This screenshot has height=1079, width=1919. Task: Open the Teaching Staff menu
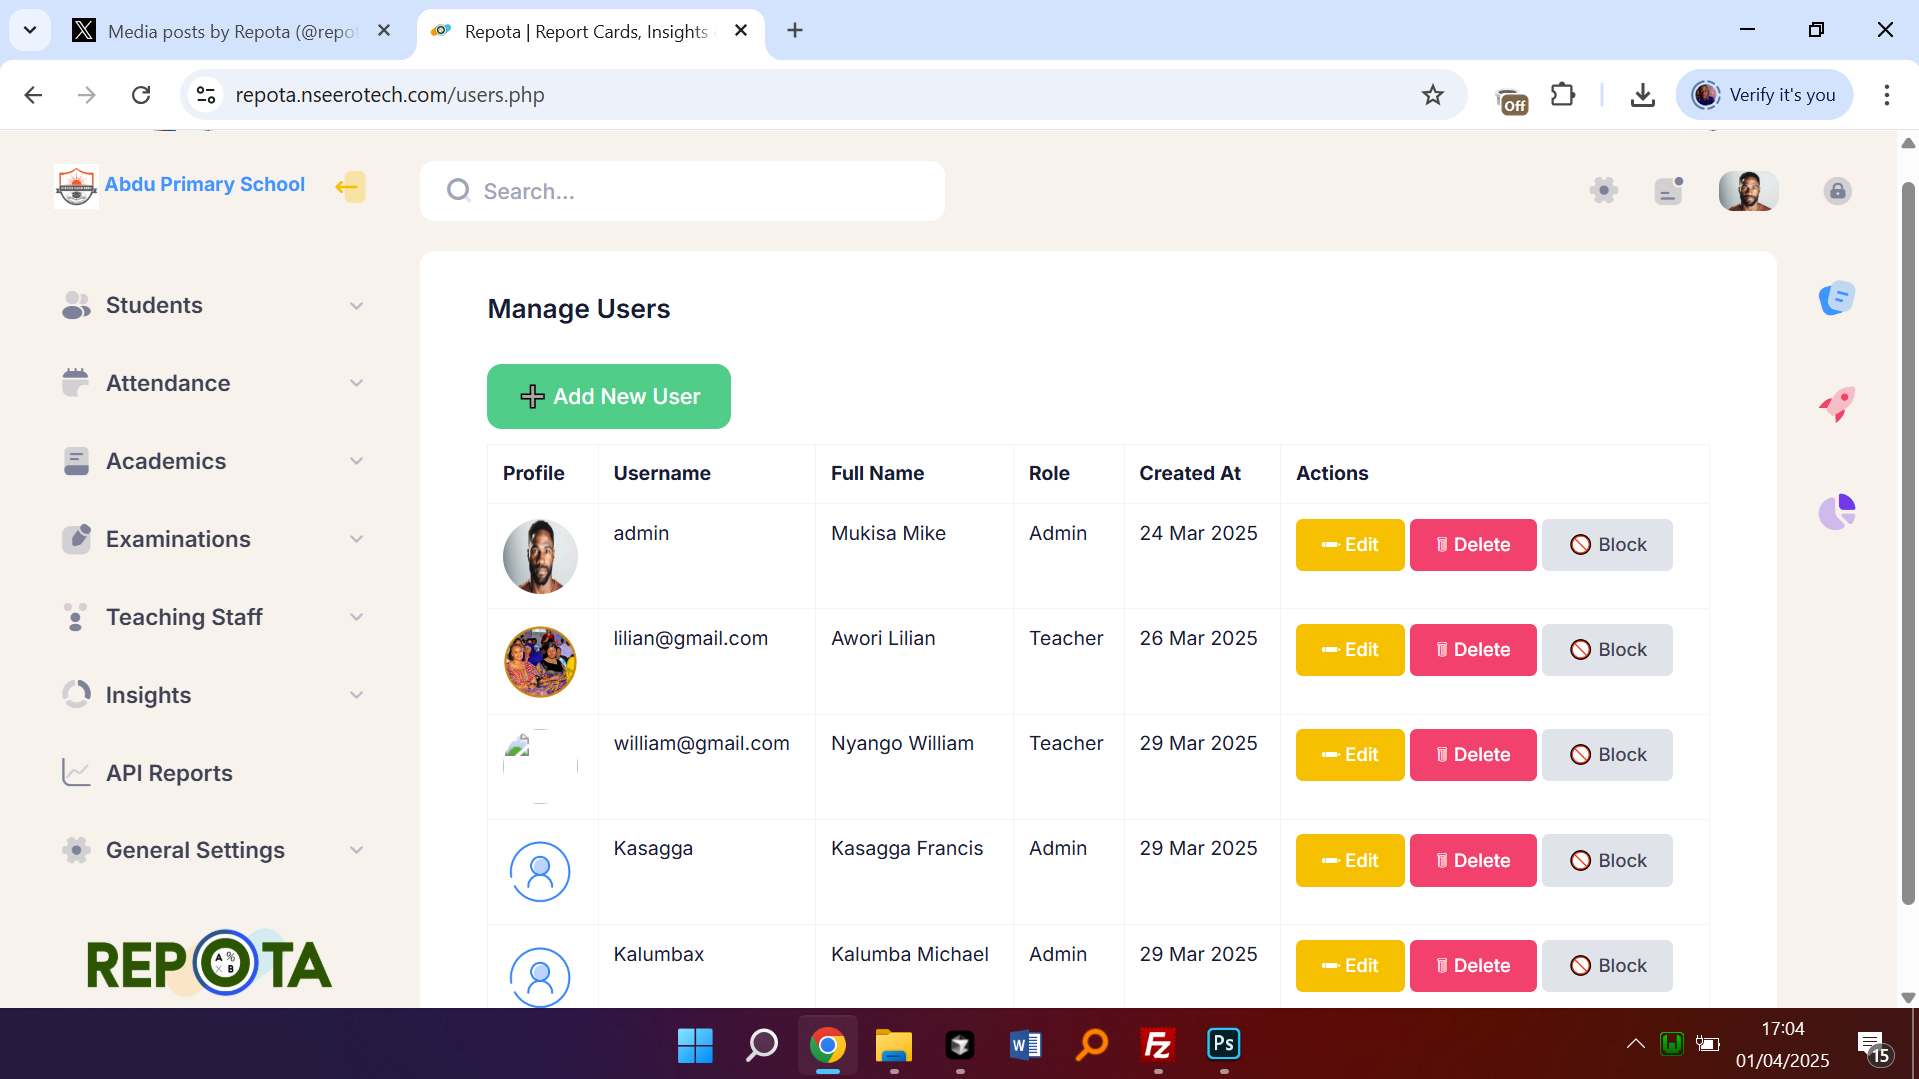(x=212, y=617)
